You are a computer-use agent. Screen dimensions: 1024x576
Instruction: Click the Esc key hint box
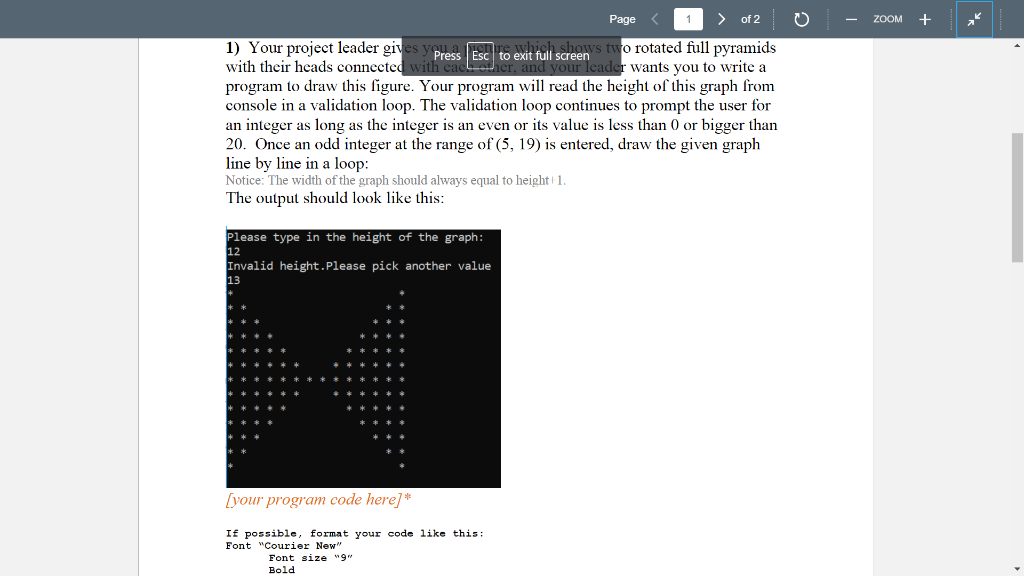(478, 56)
